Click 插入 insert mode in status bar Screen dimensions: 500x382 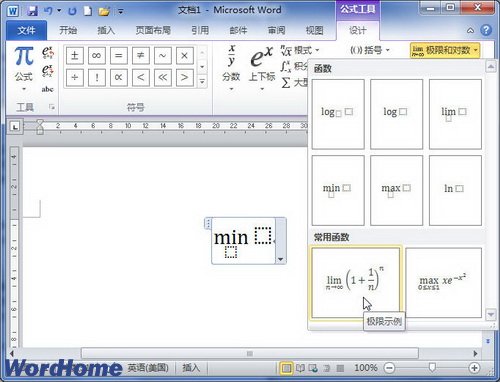click(x=191, y=368)
